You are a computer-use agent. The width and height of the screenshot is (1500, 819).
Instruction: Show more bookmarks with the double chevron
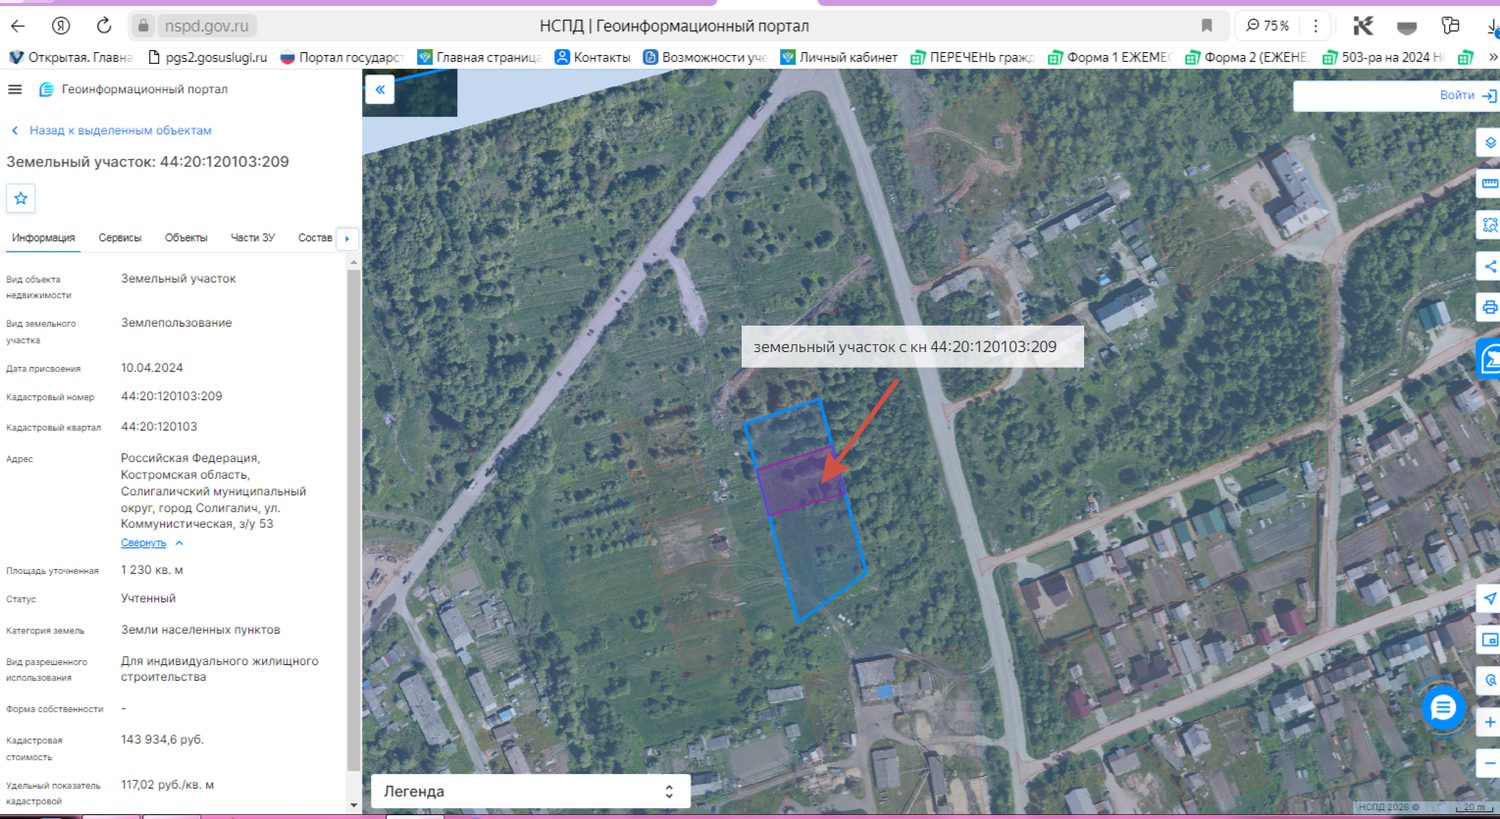[1492, 57]
